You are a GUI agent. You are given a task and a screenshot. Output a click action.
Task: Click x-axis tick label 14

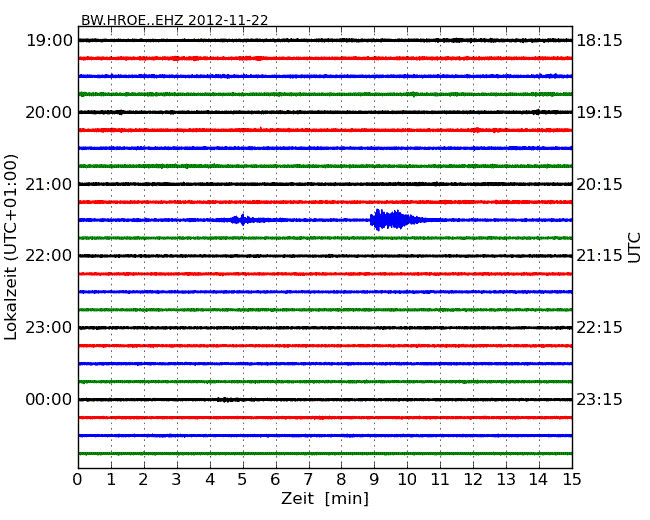(x=538, y=479)
